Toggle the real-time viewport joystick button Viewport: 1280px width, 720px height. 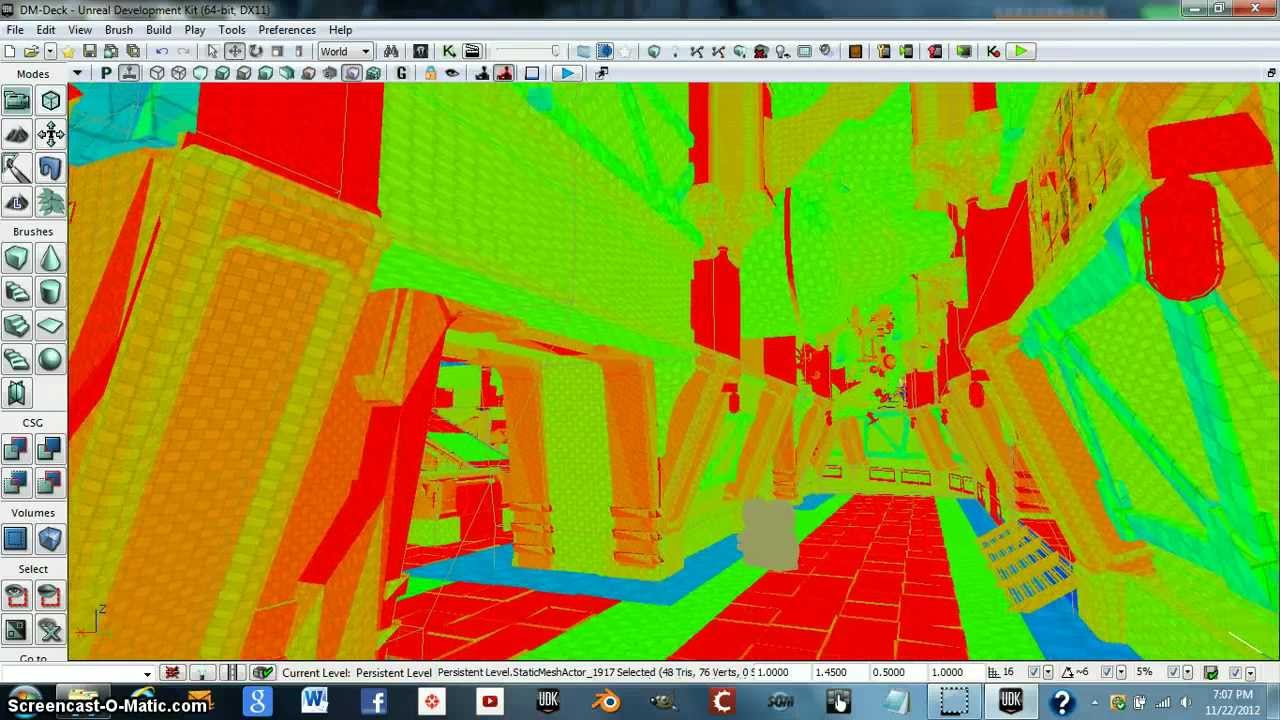tap(128, 73)
